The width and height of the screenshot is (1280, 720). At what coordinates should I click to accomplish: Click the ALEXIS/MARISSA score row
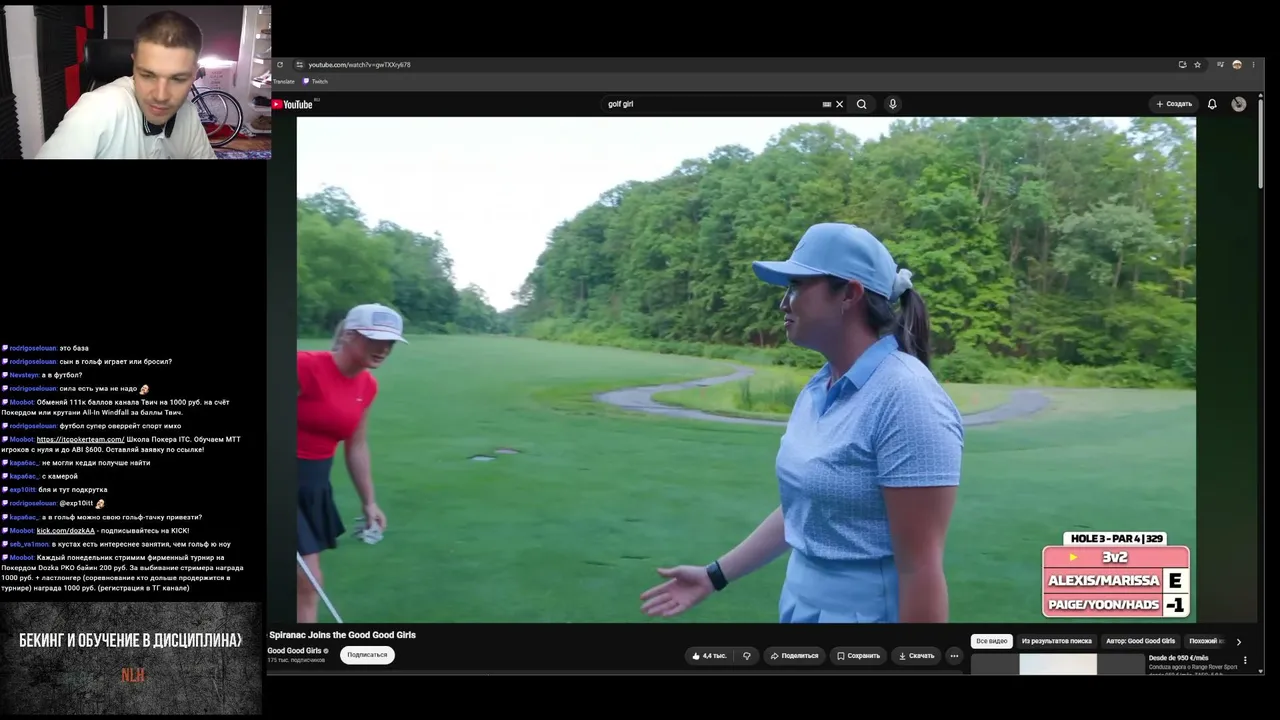pos(1115,580)
